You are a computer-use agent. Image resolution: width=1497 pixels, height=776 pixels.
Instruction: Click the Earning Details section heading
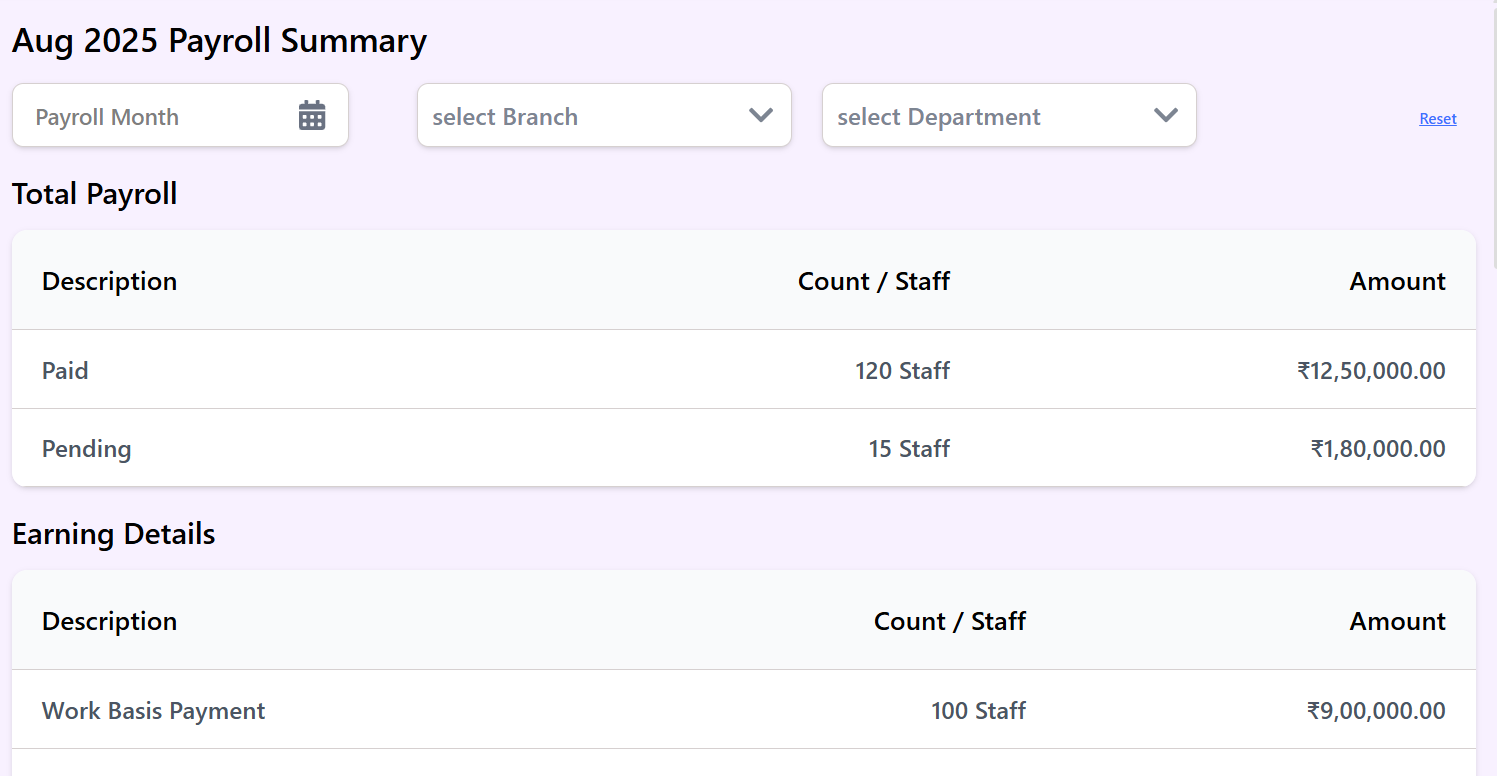click(114, 534)
